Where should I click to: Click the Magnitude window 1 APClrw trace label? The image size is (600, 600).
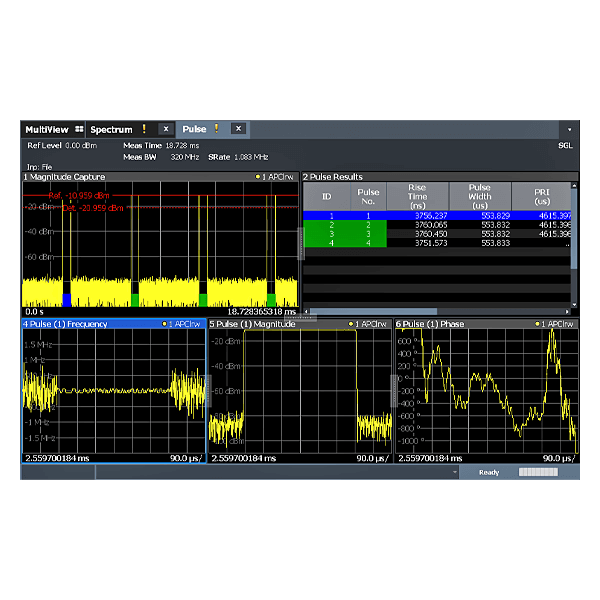point(368,324)
